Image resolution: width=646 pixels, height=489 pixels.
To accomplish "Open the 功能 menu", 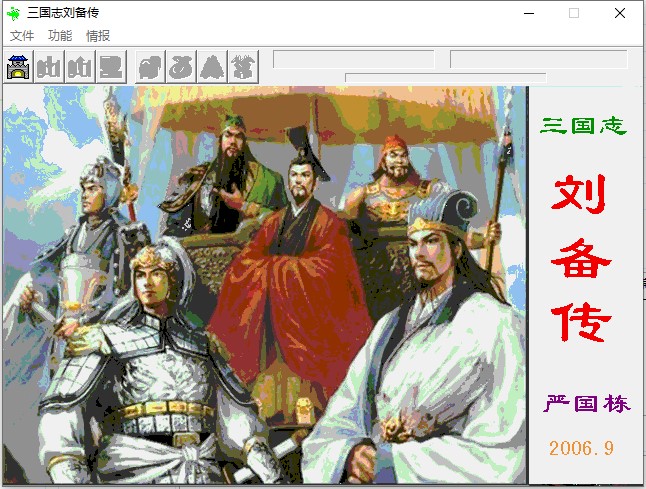I will click(60, 36).
